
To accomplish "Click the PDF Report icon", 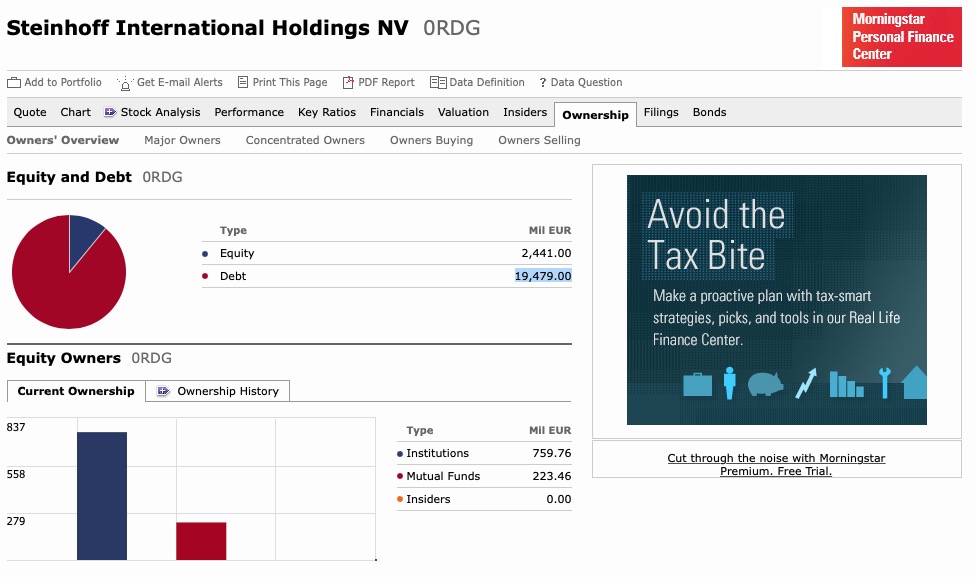I will [349, 83].
